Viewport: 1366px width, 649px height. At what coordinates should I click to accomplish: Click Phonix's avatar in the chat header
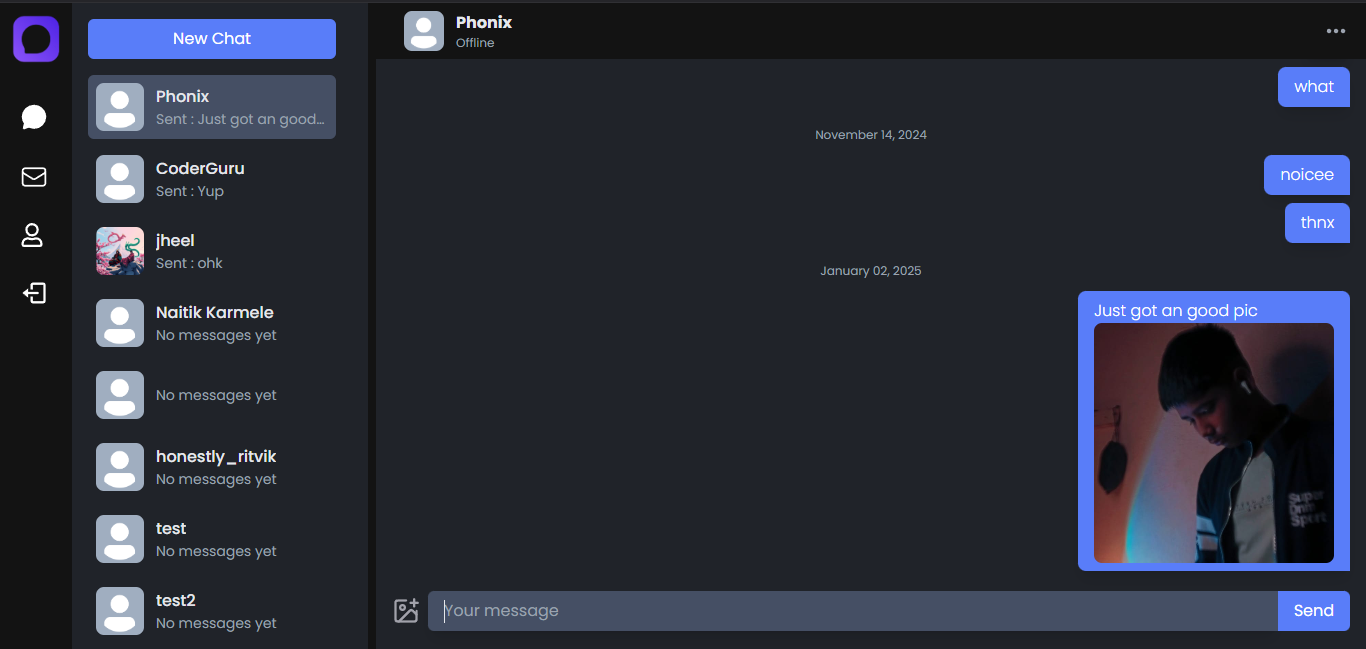tap(424, 31)
